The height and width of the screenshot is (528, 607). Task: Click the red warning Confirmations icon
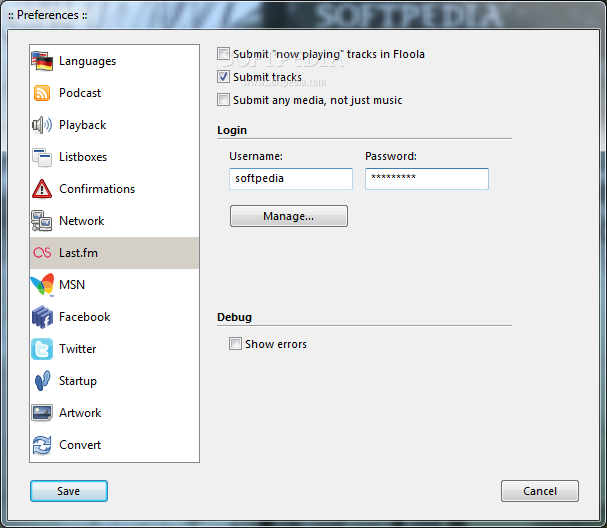click(x=42, y=189)
